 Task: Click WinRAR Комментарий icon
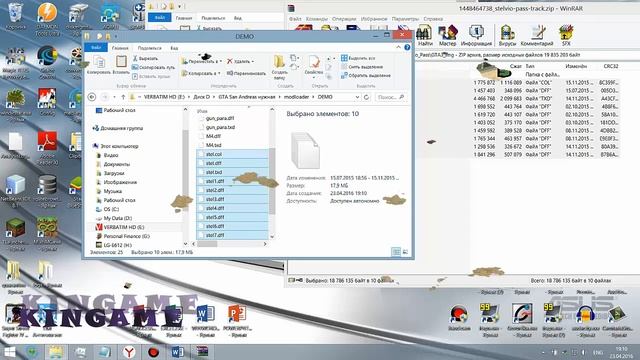537,36
